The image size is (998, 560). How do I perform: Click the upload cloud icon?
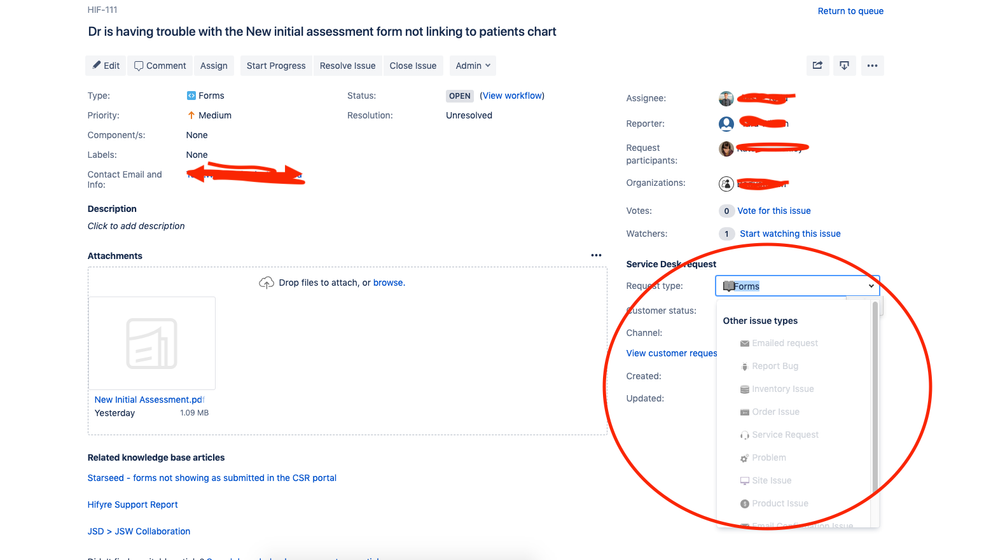click(266, 283)
